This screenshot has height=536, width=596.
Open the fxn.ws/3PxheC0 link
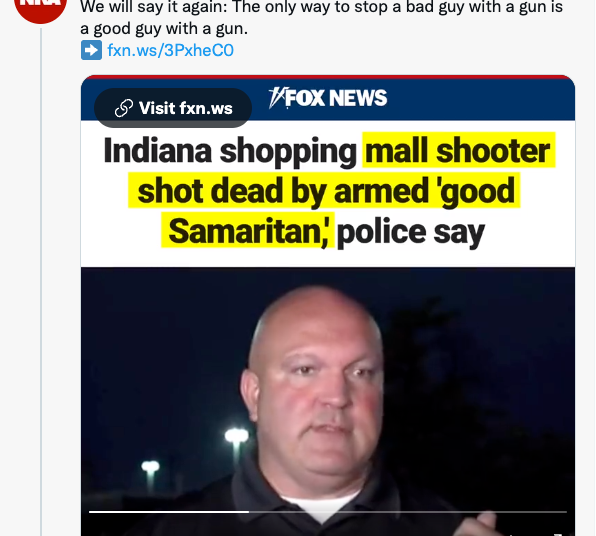(170, 50)
